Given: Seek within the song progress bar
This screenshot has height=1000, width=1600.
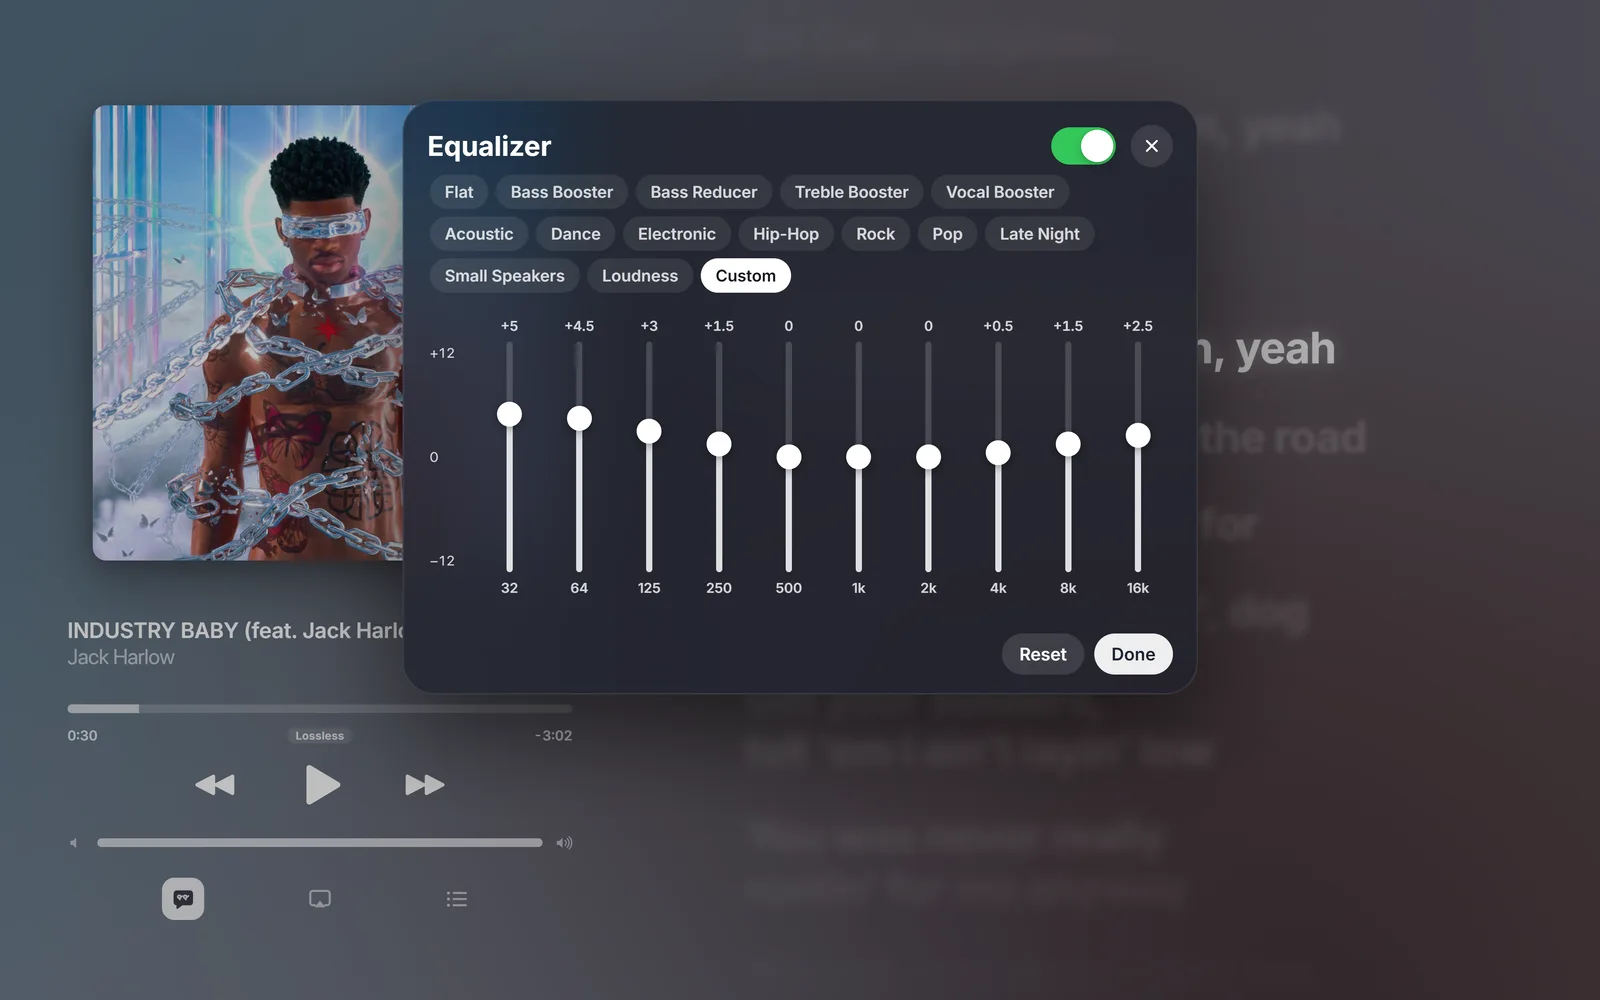Looking at the screenshot, I should (x=320, y=709).
